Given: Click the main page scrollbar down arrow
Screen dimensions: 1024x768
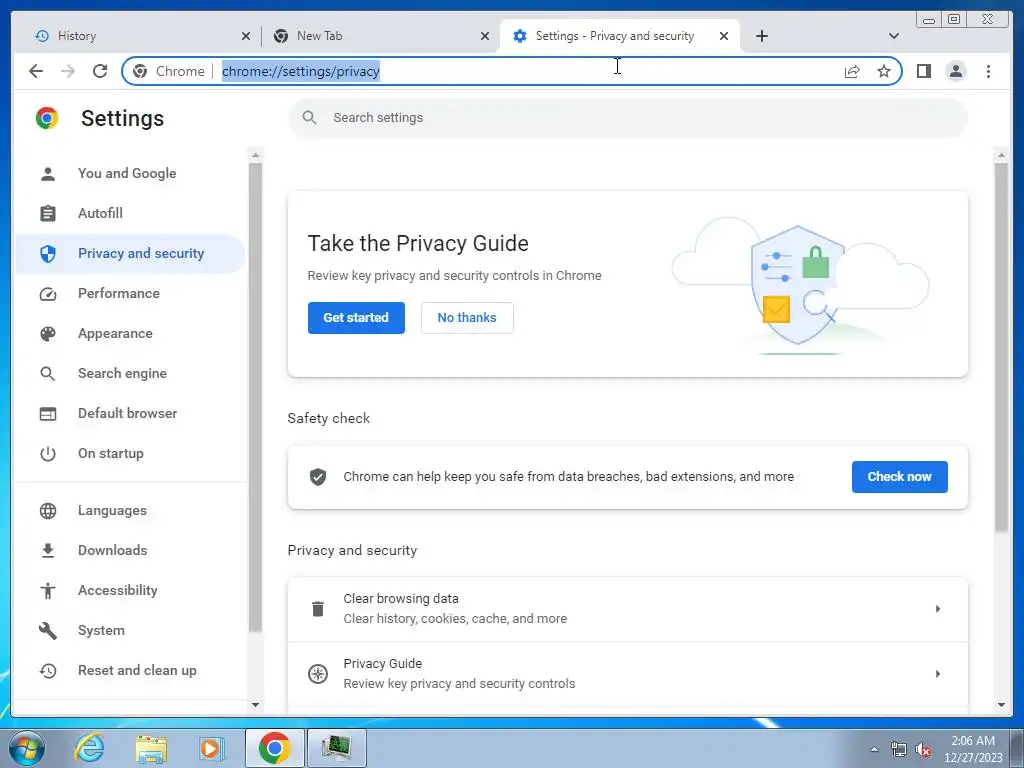Looking at the screenshot, I should pyautogui.click(x=1001, y=705).
